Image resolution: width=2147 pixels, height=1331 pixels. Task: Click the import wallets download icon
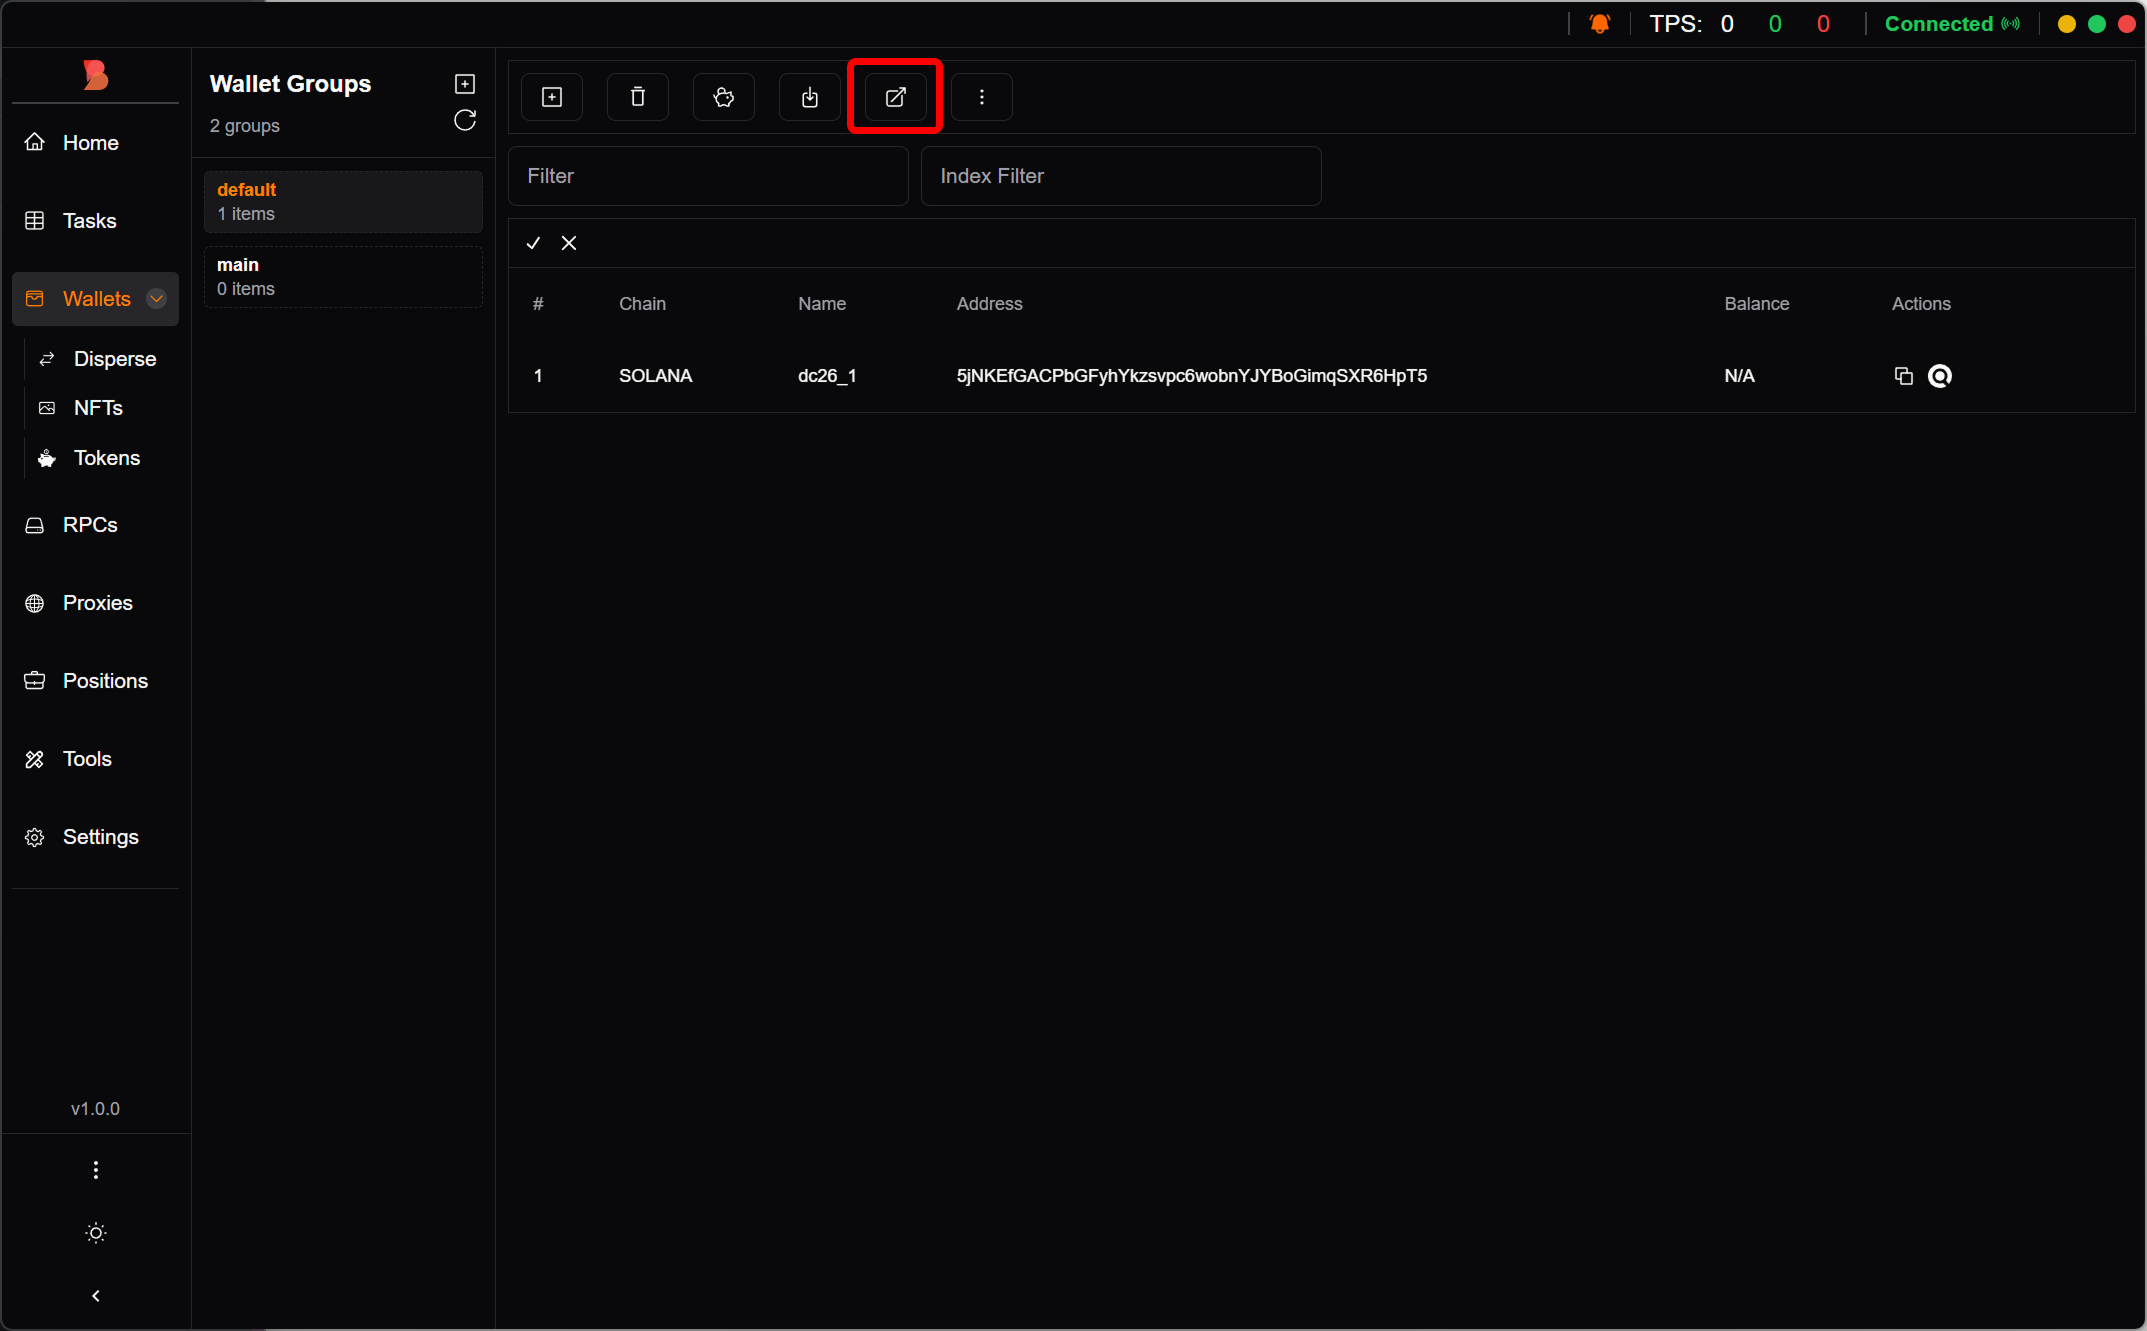point(810,97)
